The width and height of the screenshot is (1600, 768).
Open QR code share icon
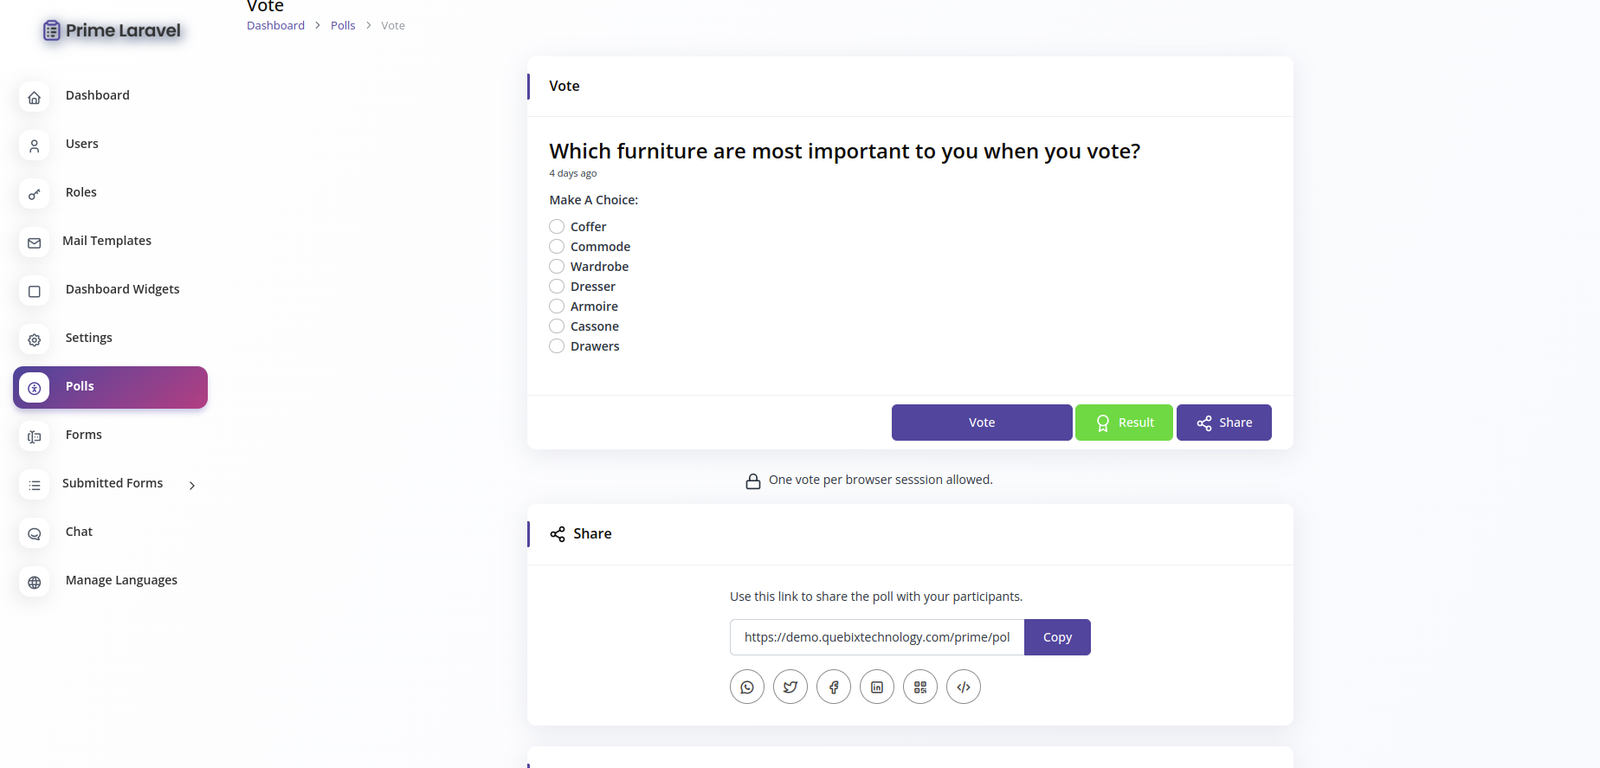[x=920, y=687]
